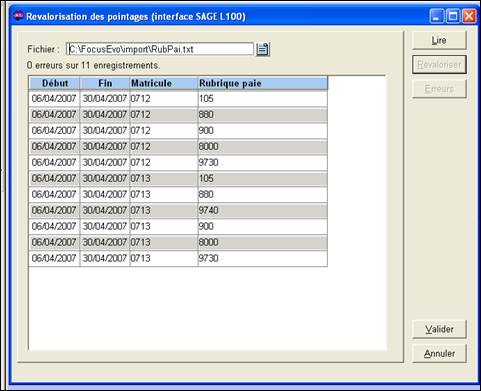
Task: Select rubrique 105 cell for matricule 0712
Action: (263, 99)
